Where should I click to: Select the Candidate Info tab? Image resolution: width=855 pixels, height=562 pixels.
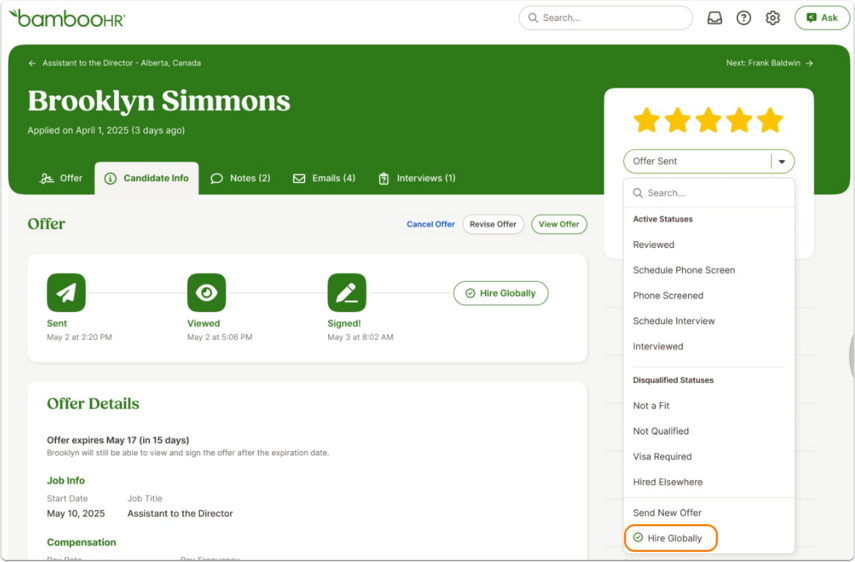147,178
